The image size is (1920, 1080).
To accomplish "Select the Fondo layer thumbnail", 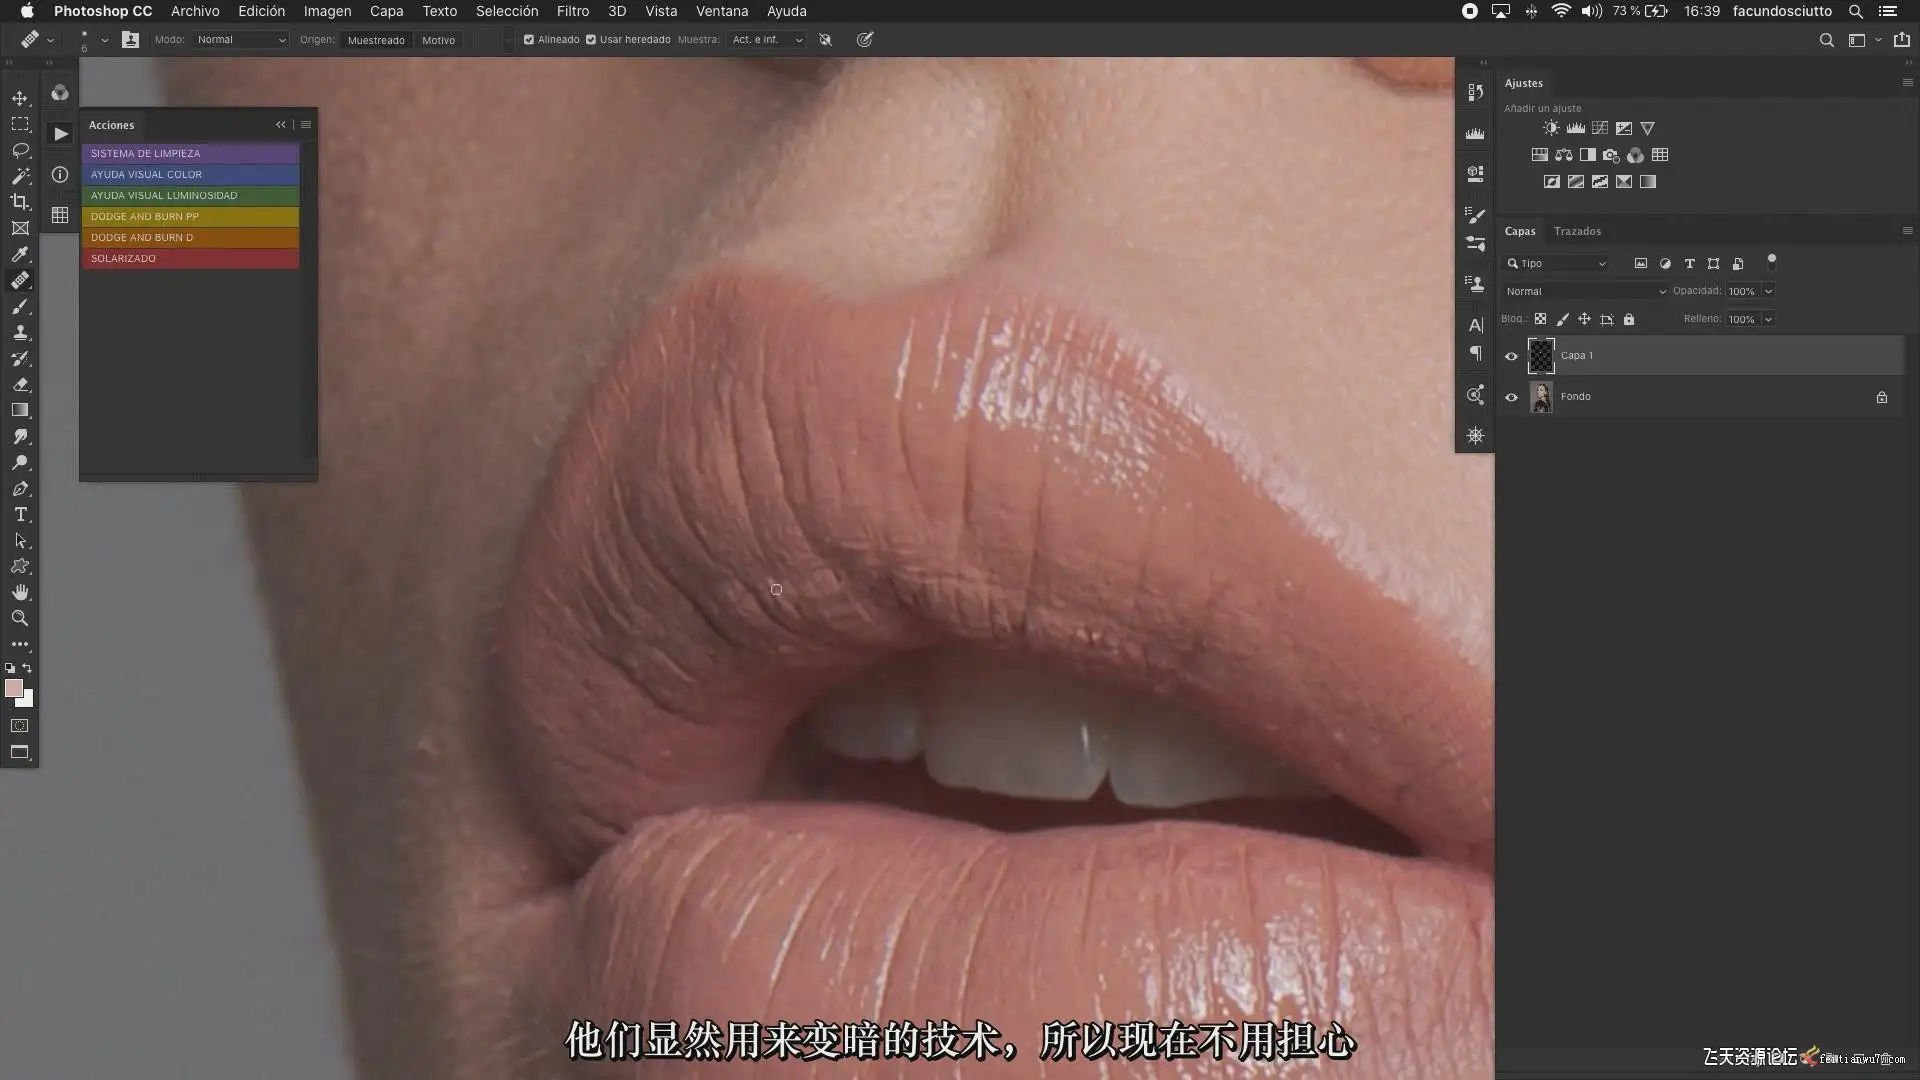I will coord(1541,397).
